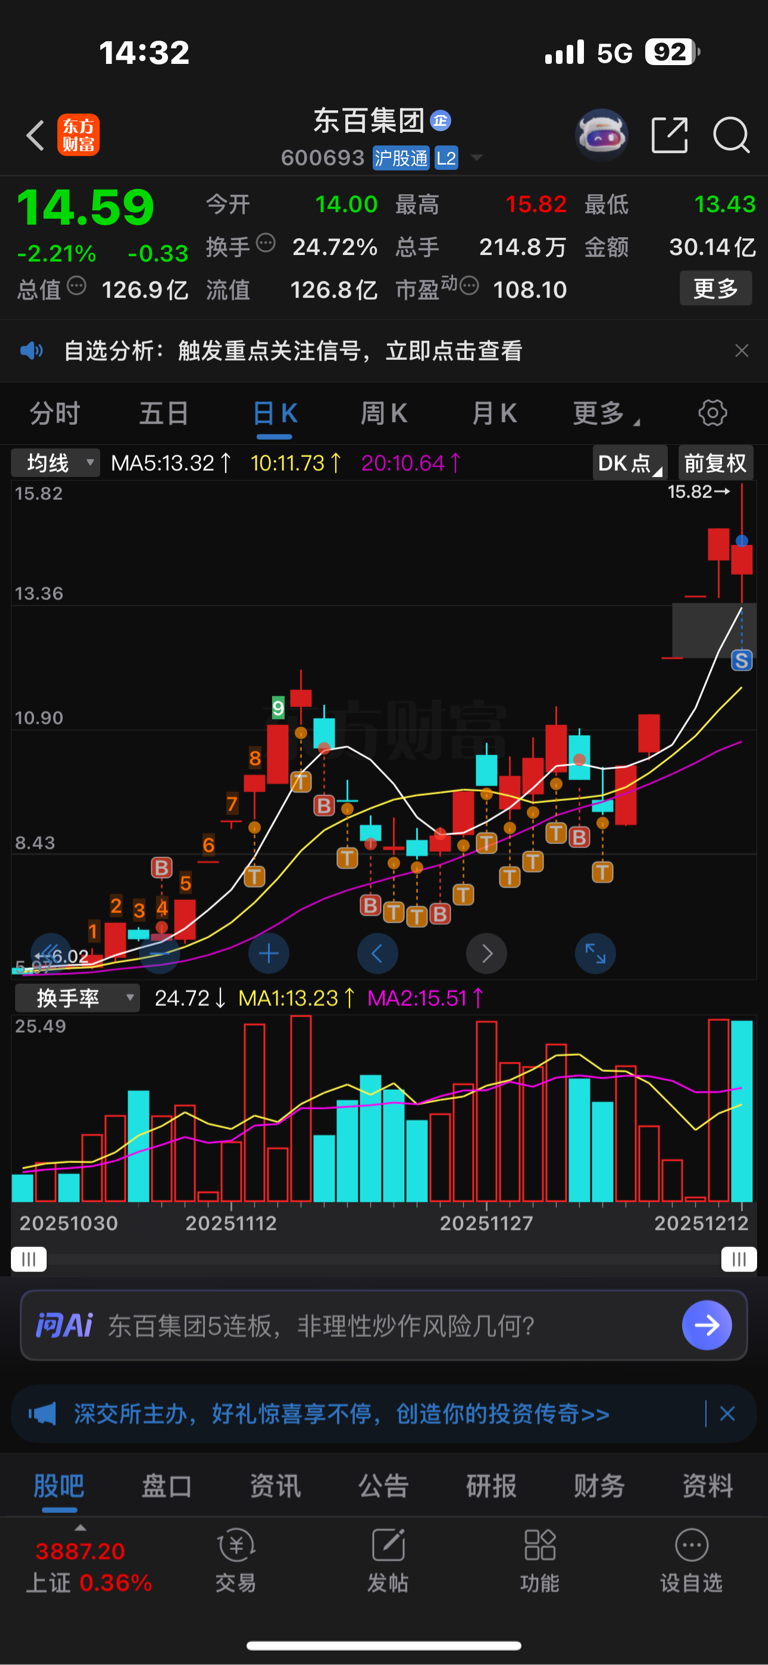Show more quote details via 更多

(x=716, y=289)
